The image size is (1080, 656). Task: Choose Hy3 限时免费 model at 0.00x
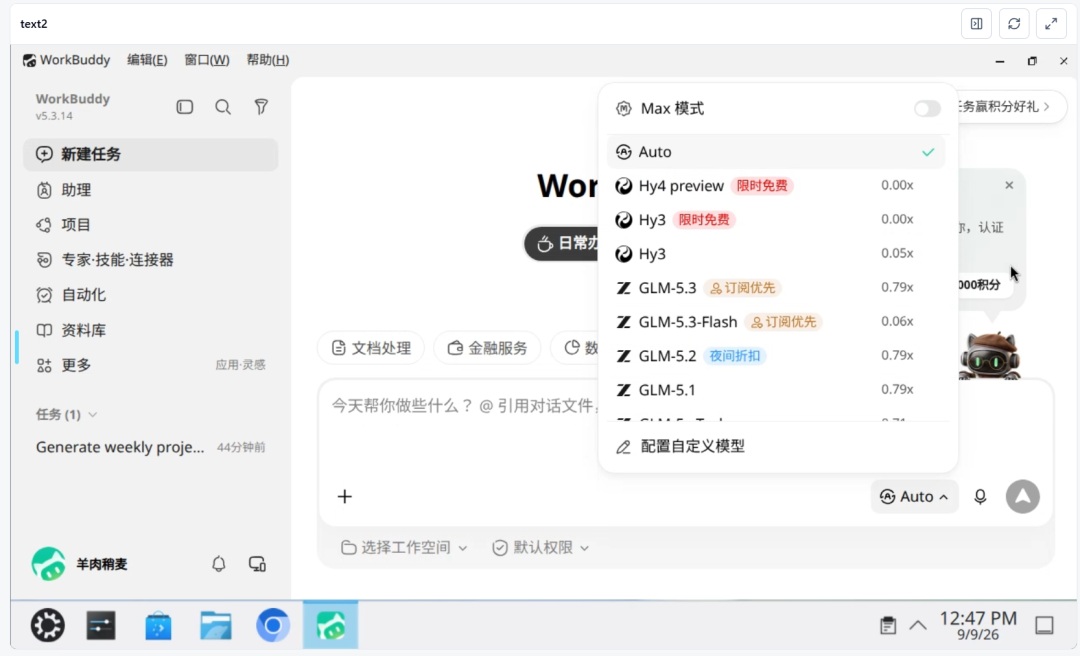click(x=776, y=220)
